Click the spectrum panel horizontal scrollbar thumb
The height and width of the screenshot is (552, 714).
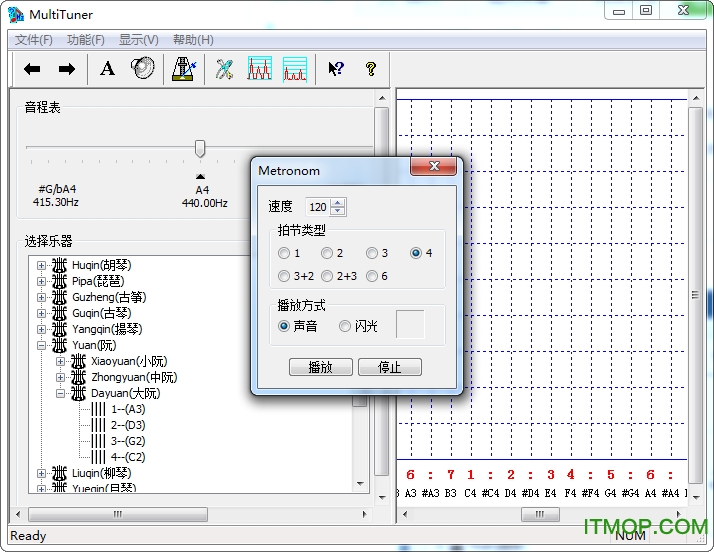click(x=540, y=515)
